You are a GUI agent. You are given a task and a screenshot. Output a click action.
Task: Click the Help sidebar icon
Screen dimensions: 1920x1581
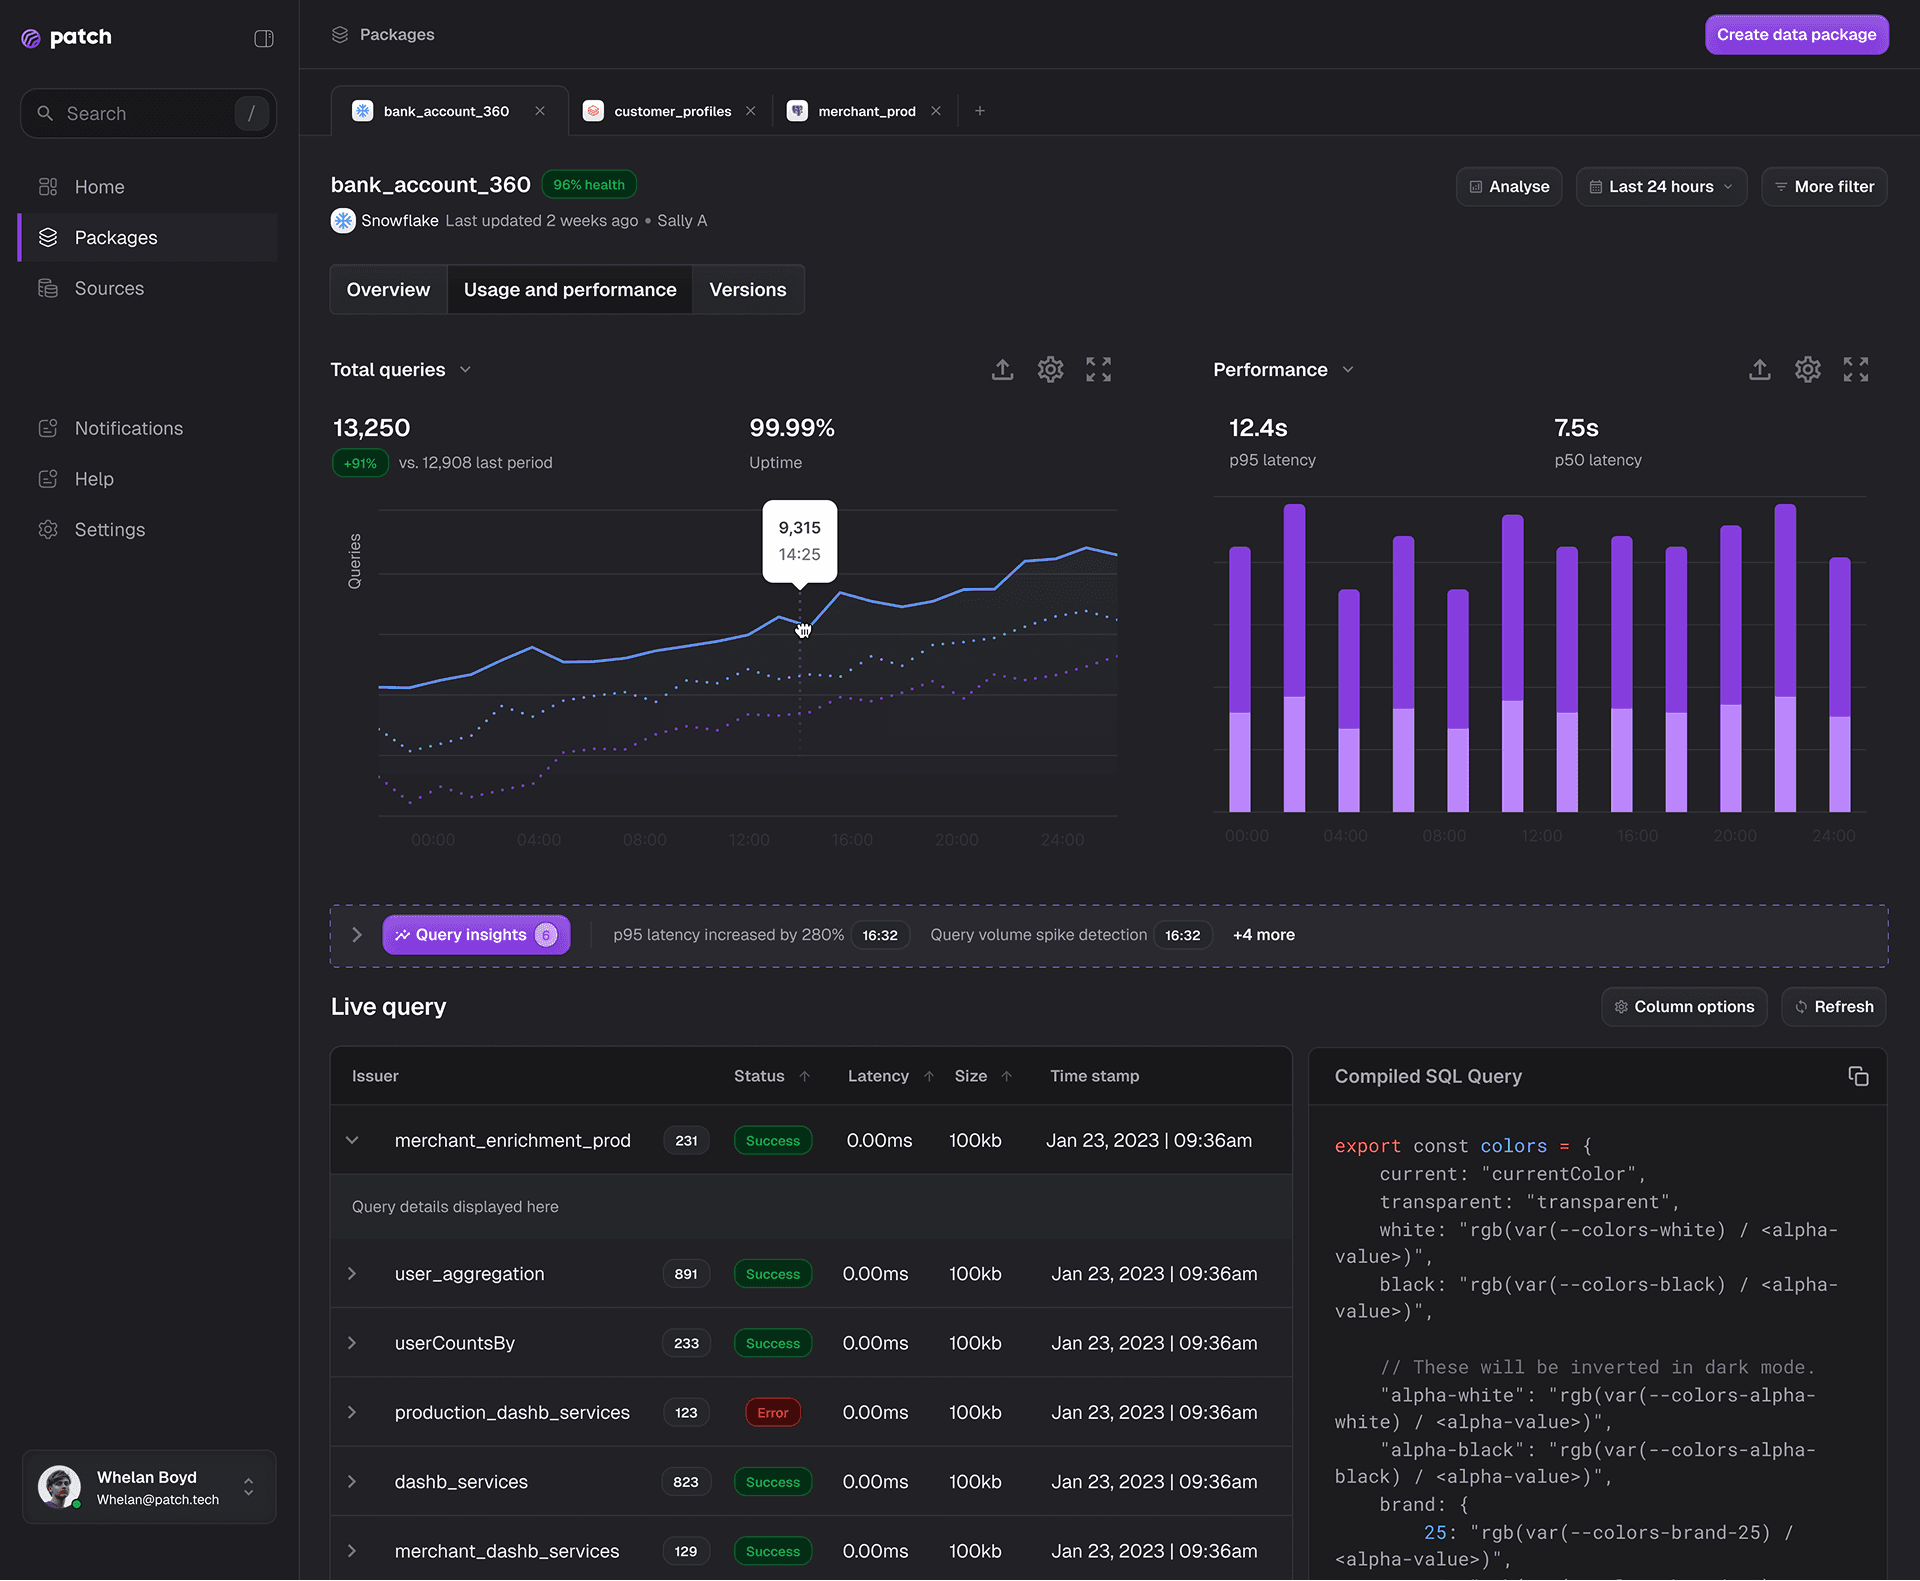[48, 479]
